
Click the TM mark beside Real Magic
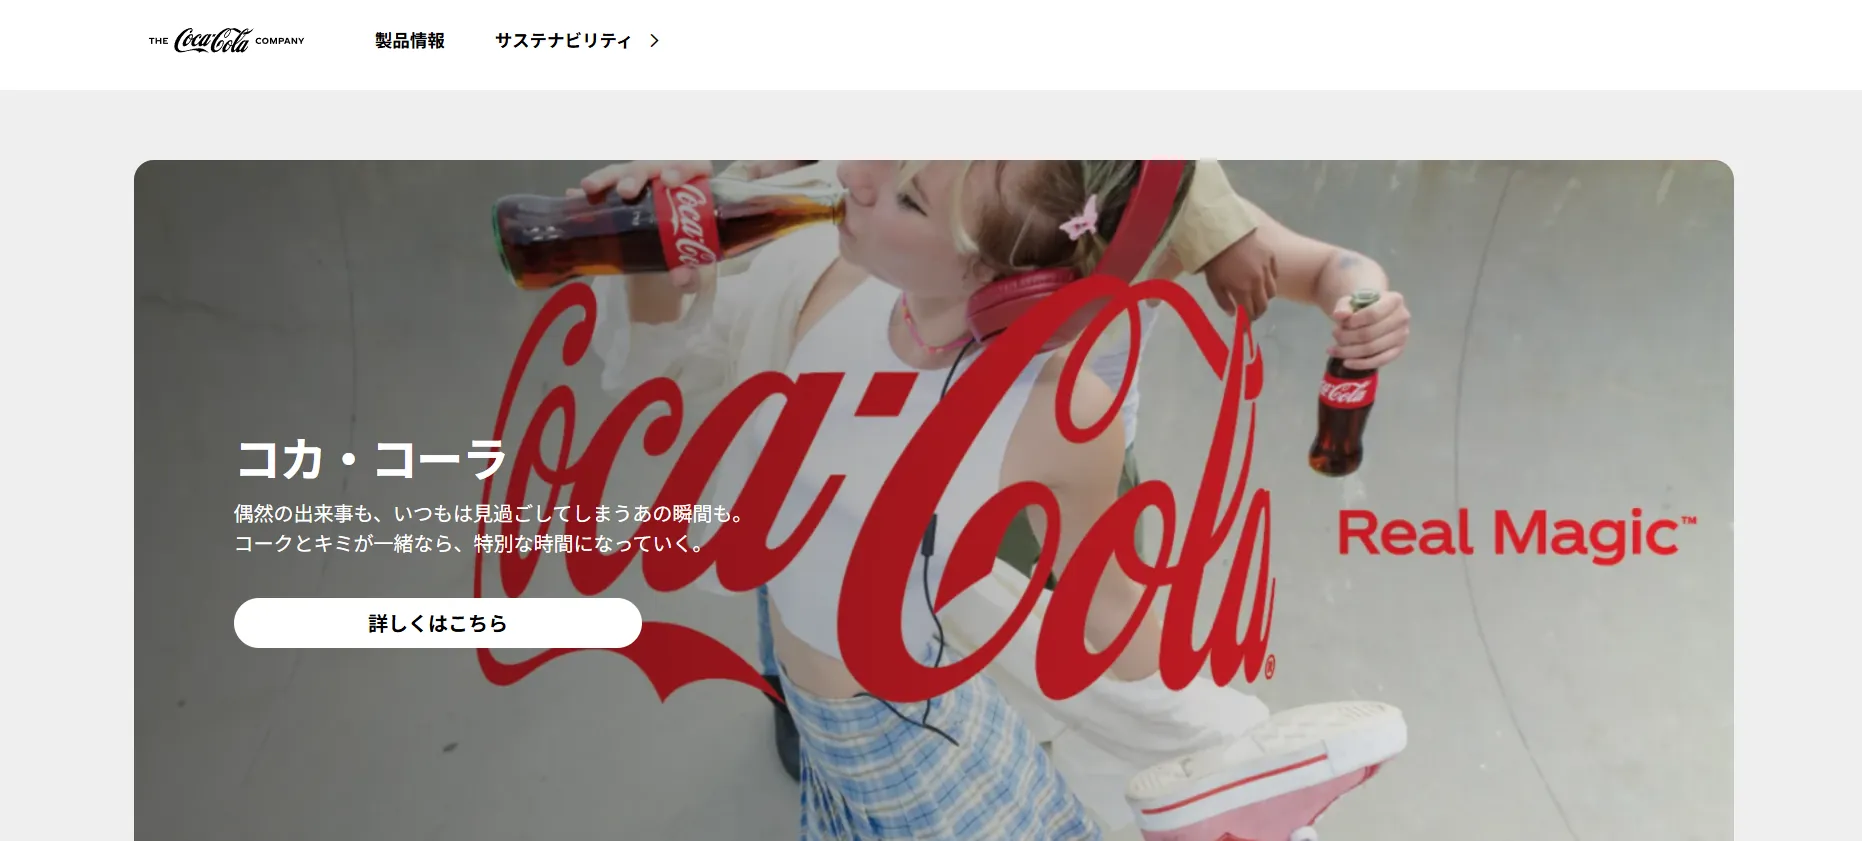tap(1689, 521)
